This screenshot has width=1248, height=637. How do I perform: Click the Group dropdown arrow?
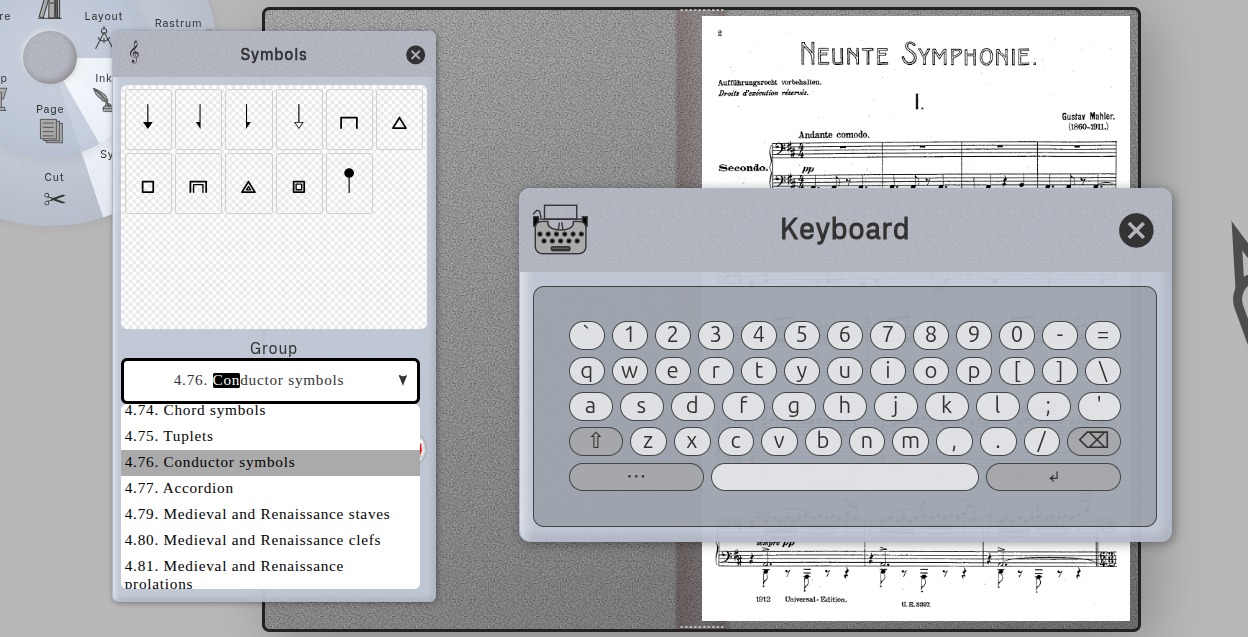coord(403,381)
